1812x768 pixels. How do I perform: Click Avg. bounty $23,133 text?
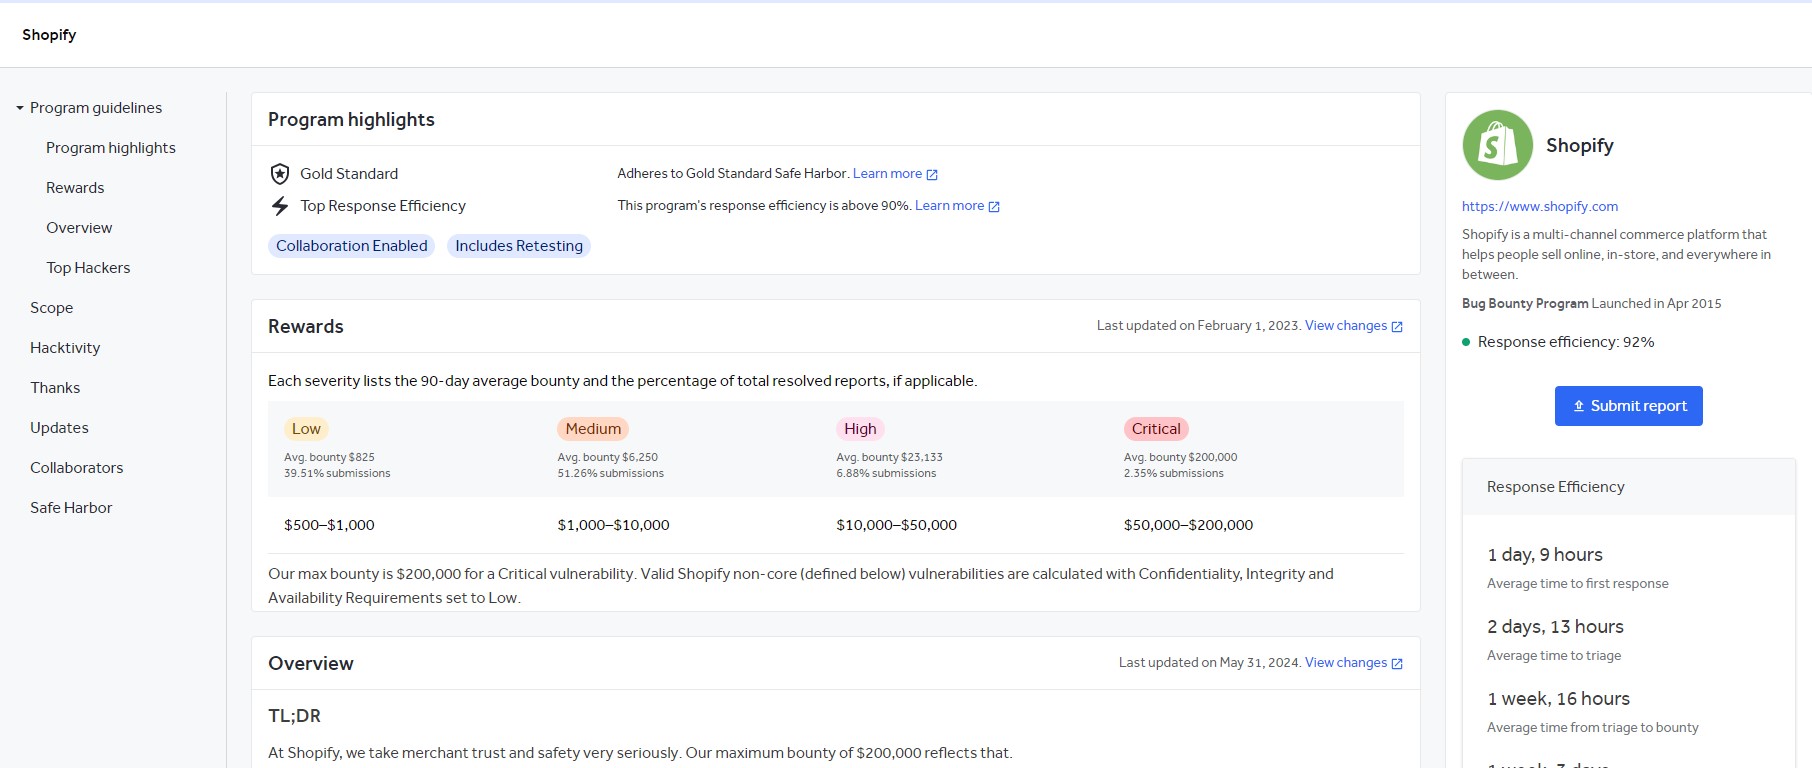click(889, 457)
